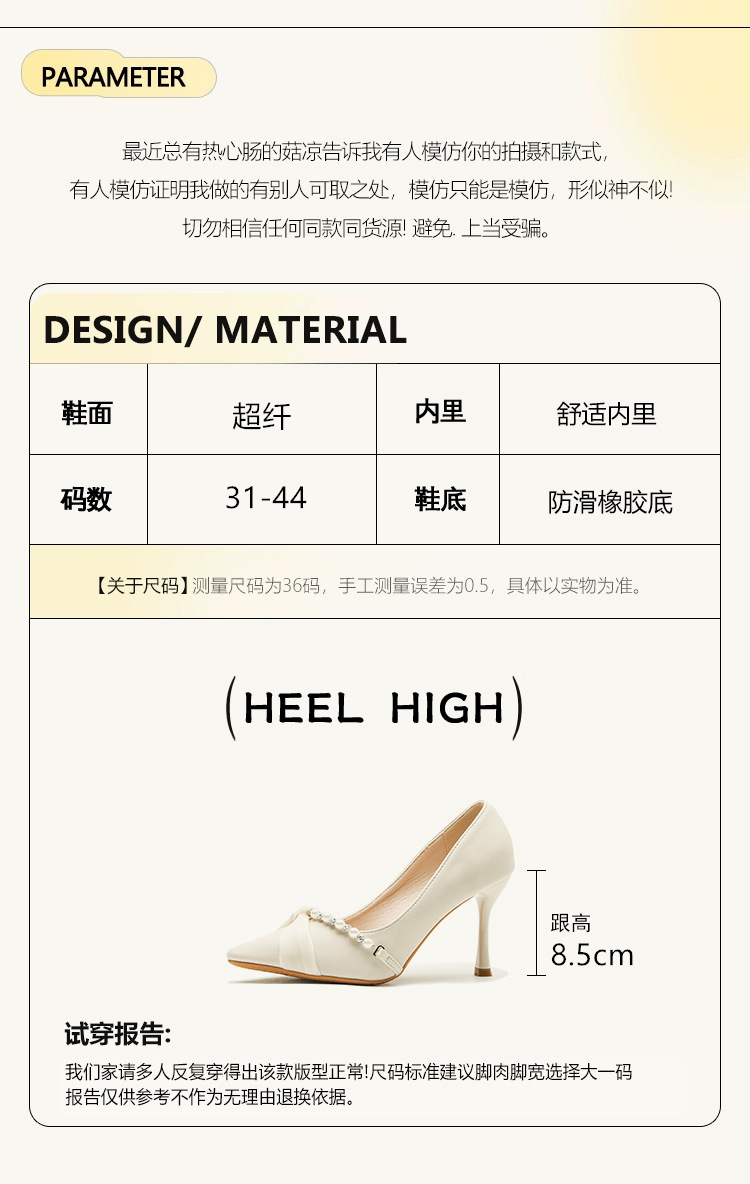
Task: Click the 试穿报告 heading
Action: [118, 1034]
